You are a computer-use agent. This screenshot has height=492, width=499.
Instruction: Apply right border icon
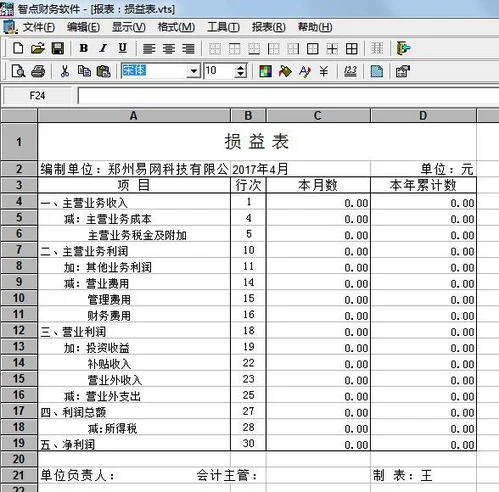(293, 49)
